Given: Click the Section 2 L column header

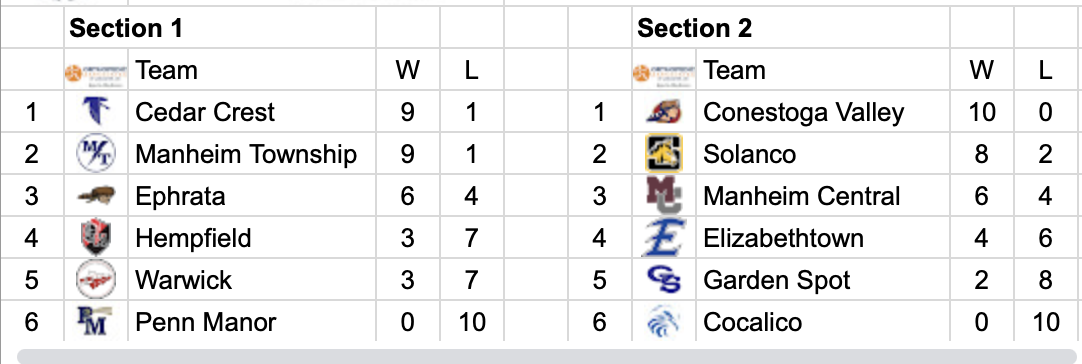Looking at the screenshot, I should 1045,70.
